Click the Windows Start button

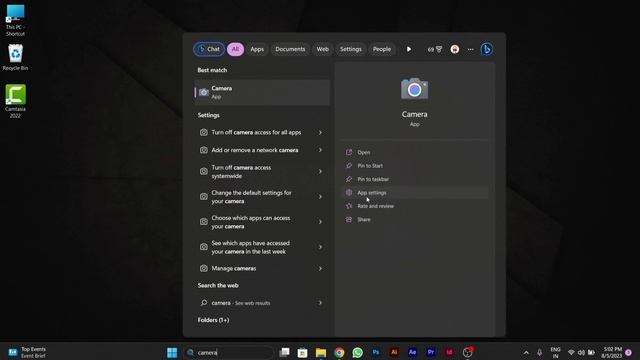point(172,352)
